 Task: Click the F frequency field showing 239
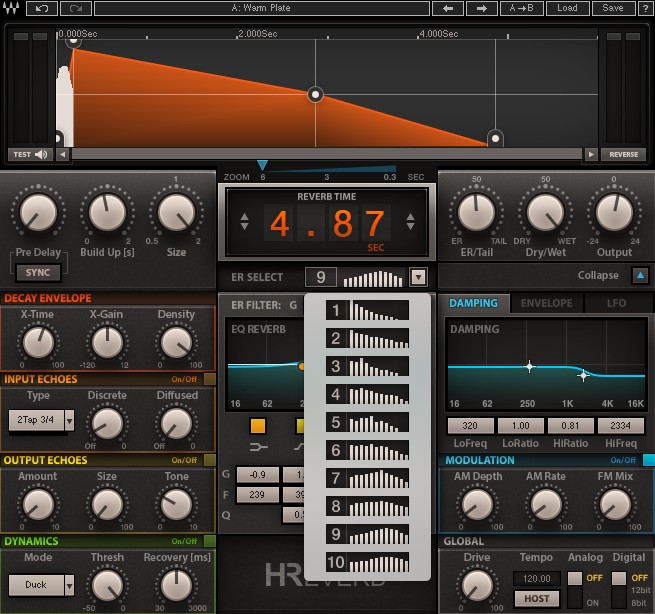click(258, 495)
